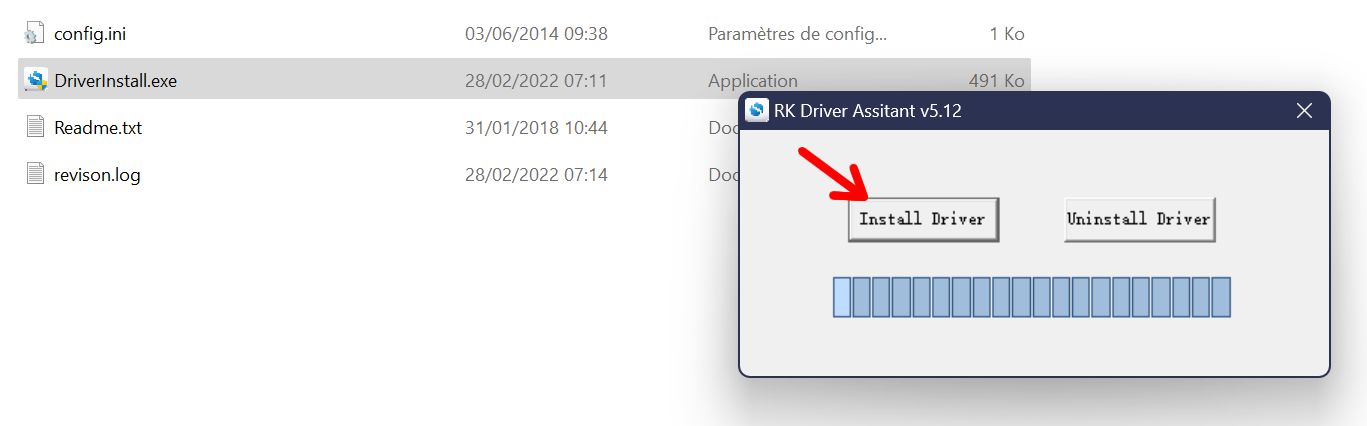Click the driver installation progress bar
1367x426 pixels.
pyautogui.click(x=1032, y=298)
